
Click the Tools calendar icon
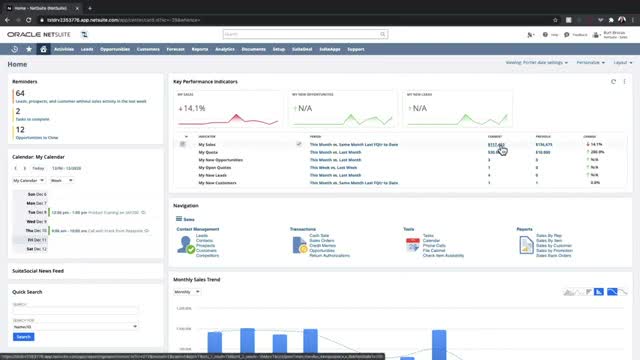point(413,245)
